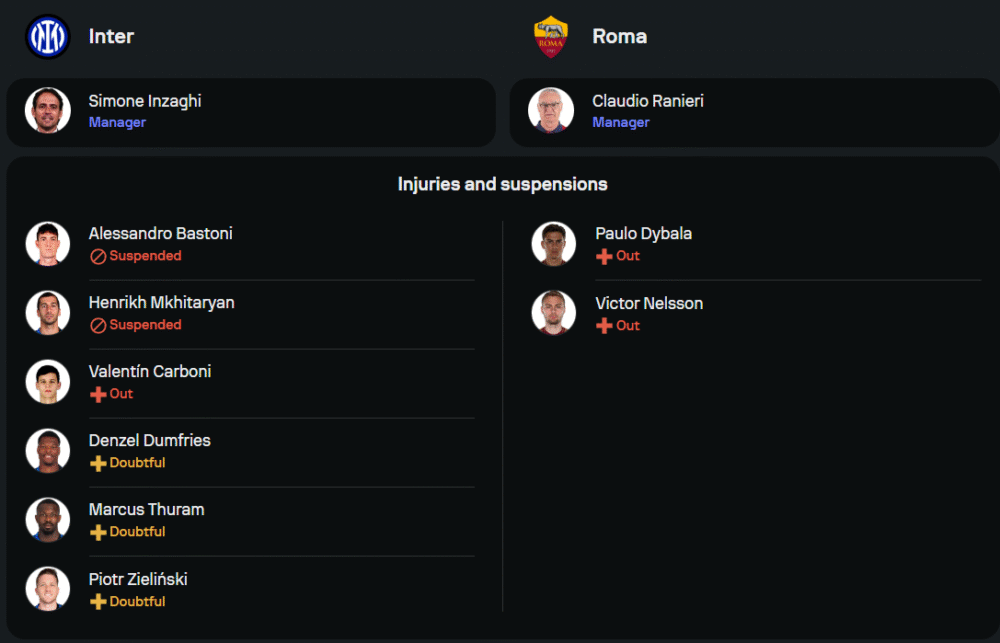Viewport: 1000px width, 643px height.
Task: Open Marcus Thuram's player page
Action: [x=146, y=510]
